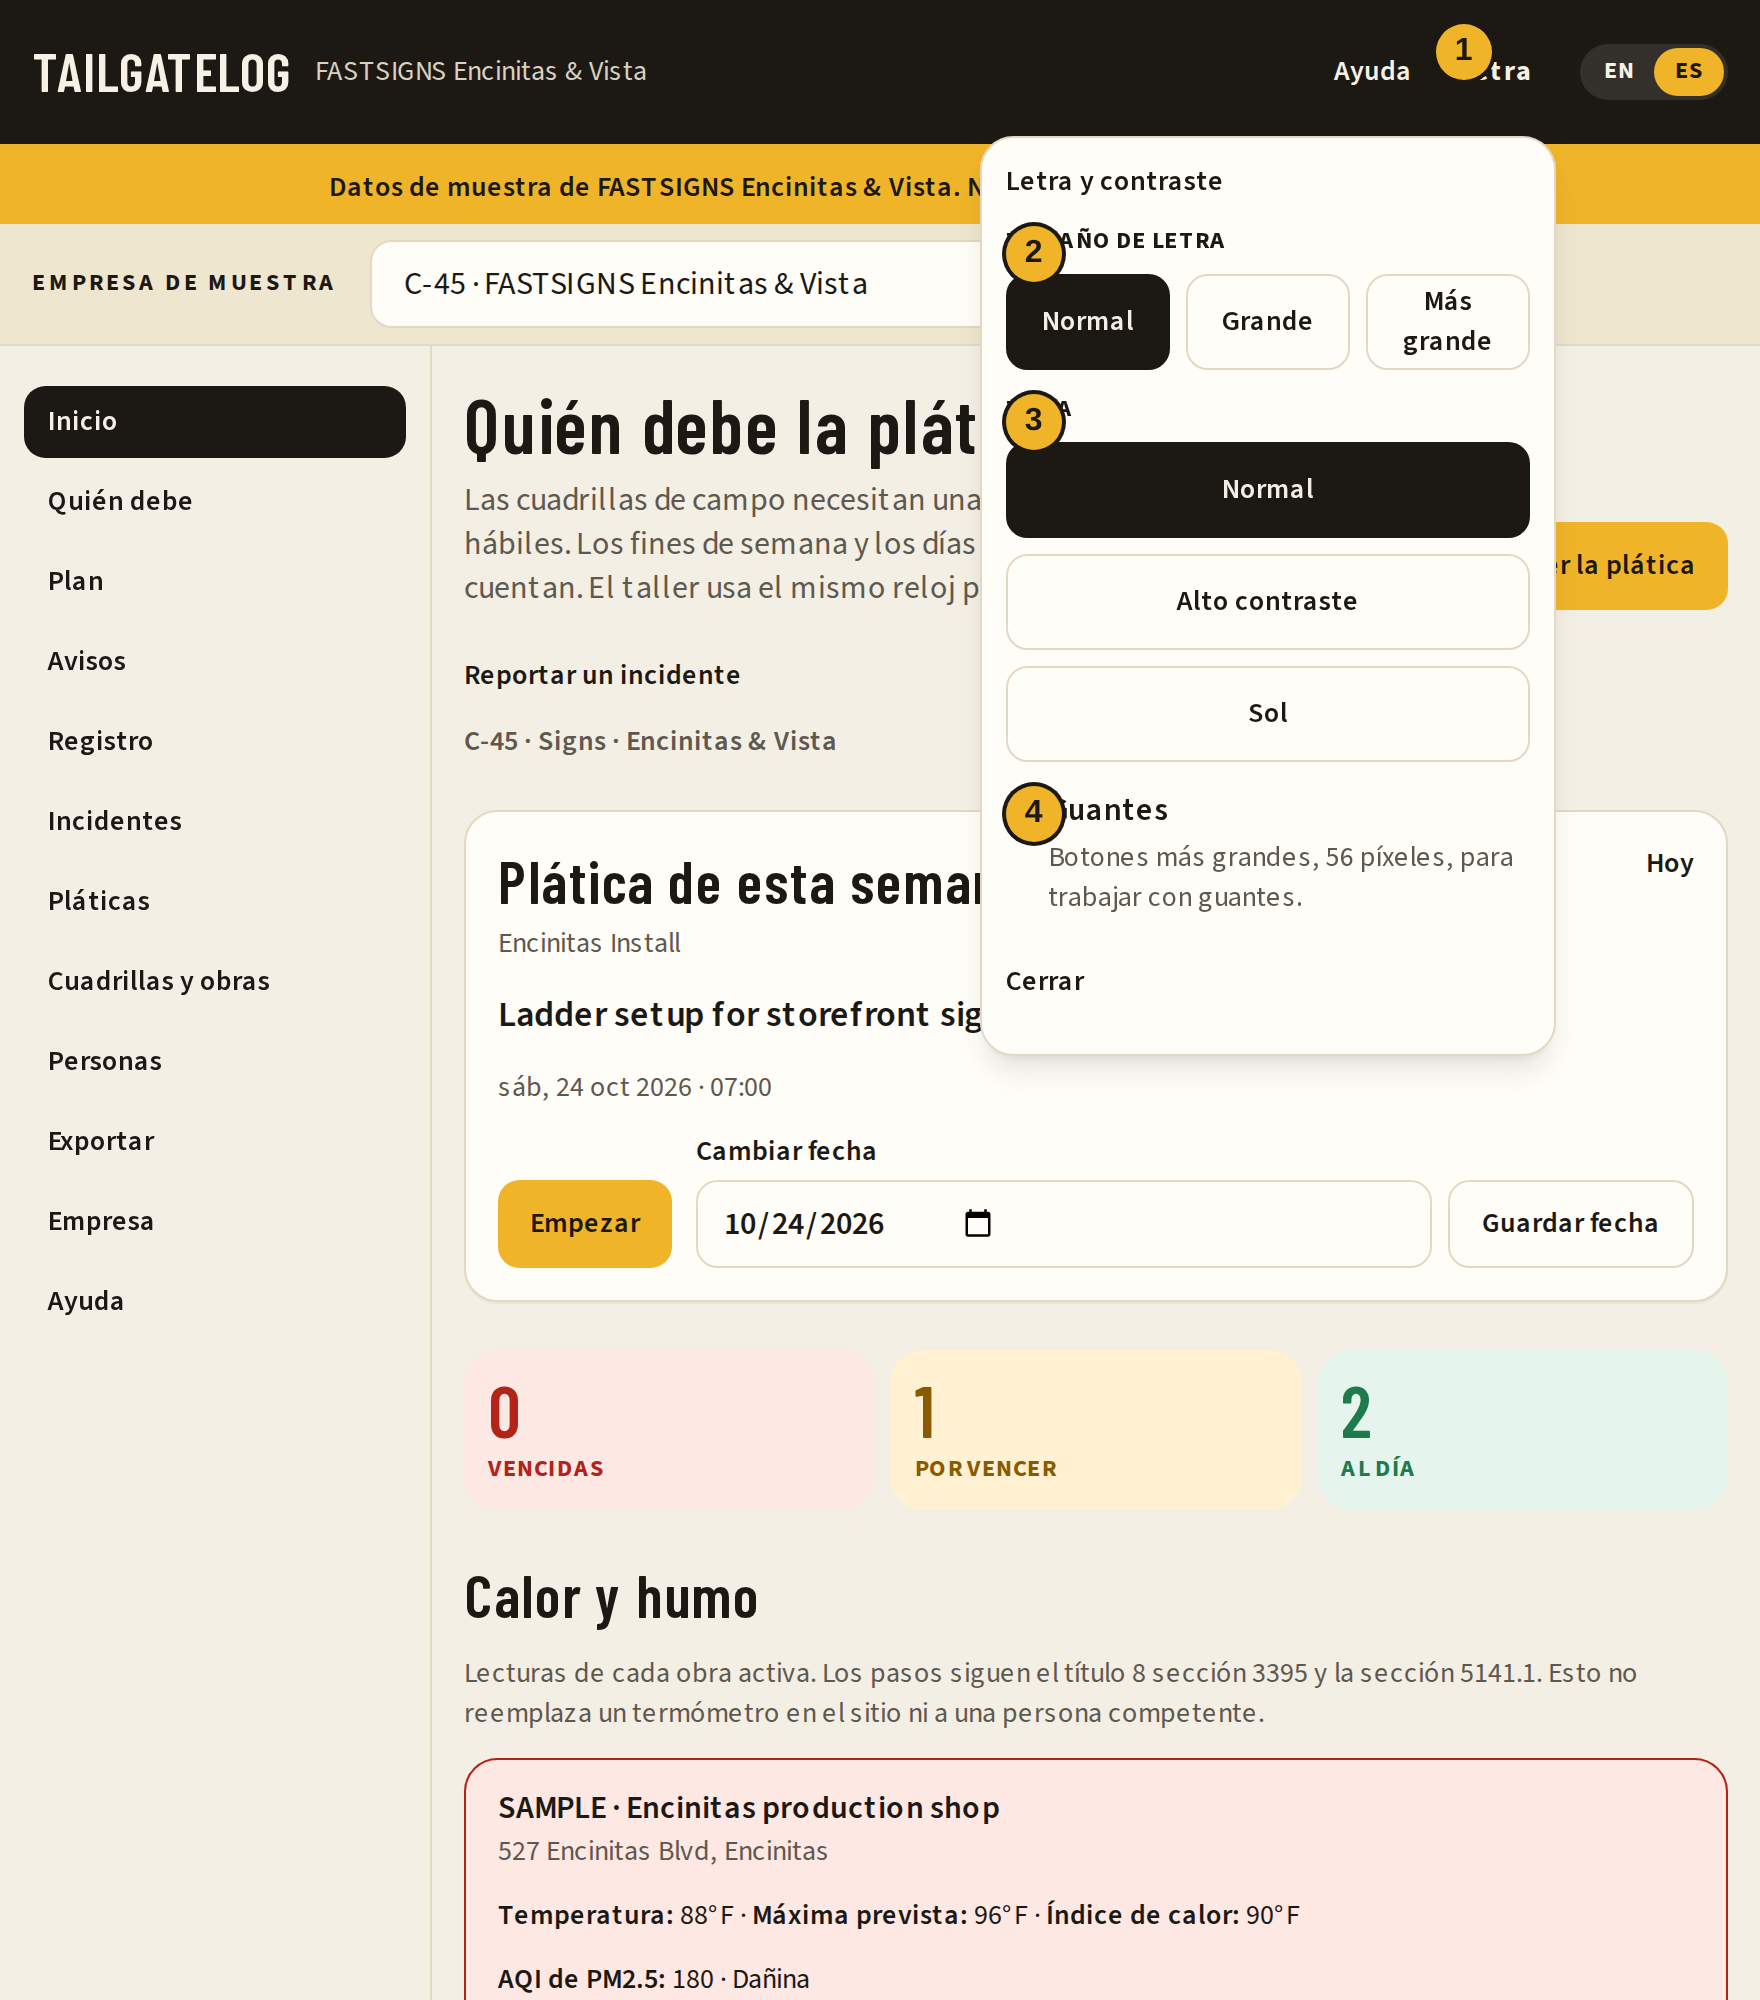Screen dimensions: 1760x2000
Task: Switch language to ES
Action: click(x=1688, y=71)
